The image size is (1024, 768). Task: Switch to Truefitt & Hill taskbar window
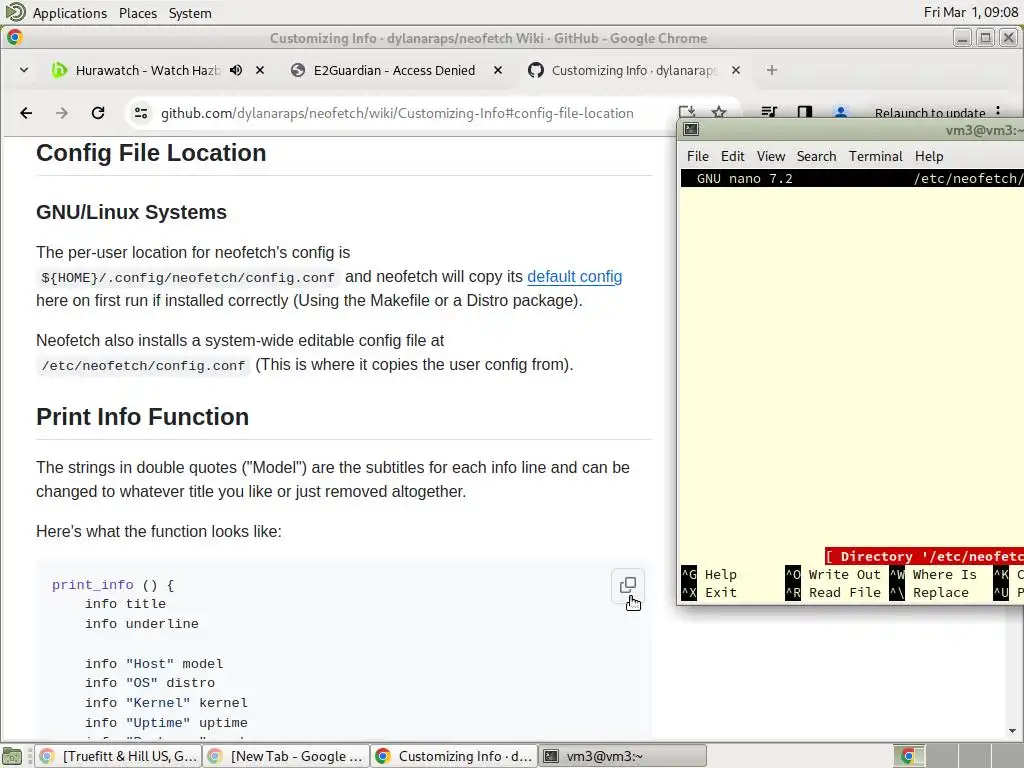[x=117, y=756]
